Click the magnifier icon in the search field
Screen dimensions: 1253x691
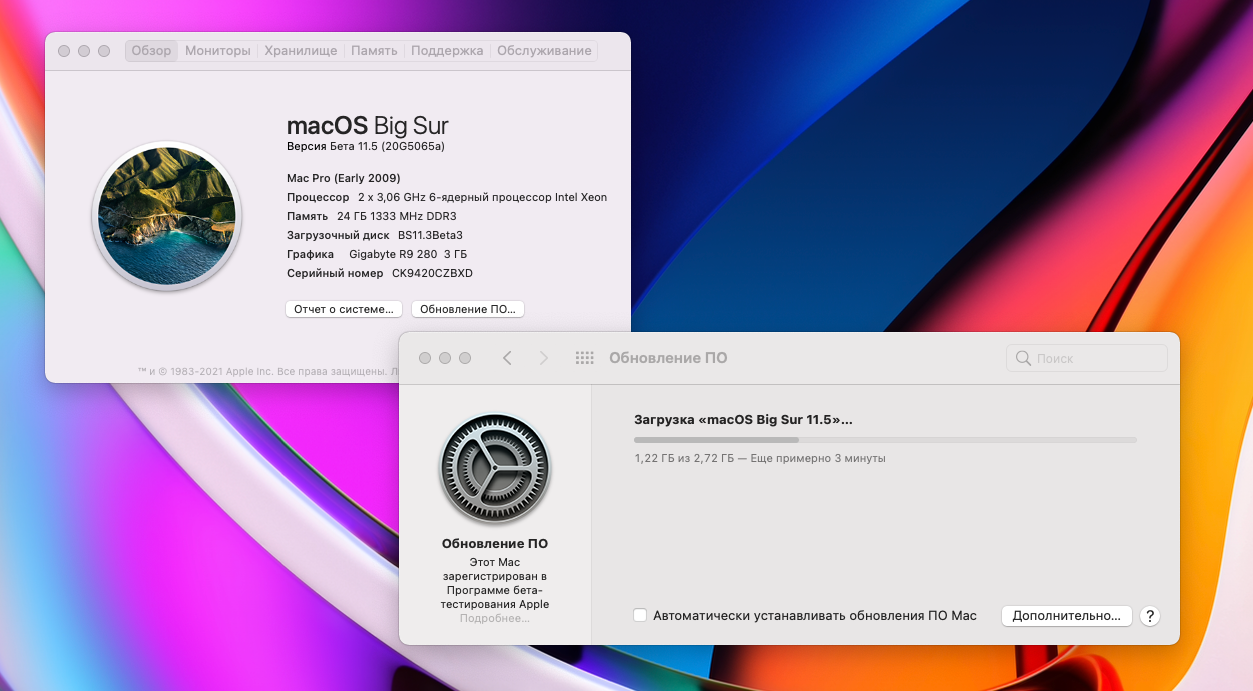1023,358
